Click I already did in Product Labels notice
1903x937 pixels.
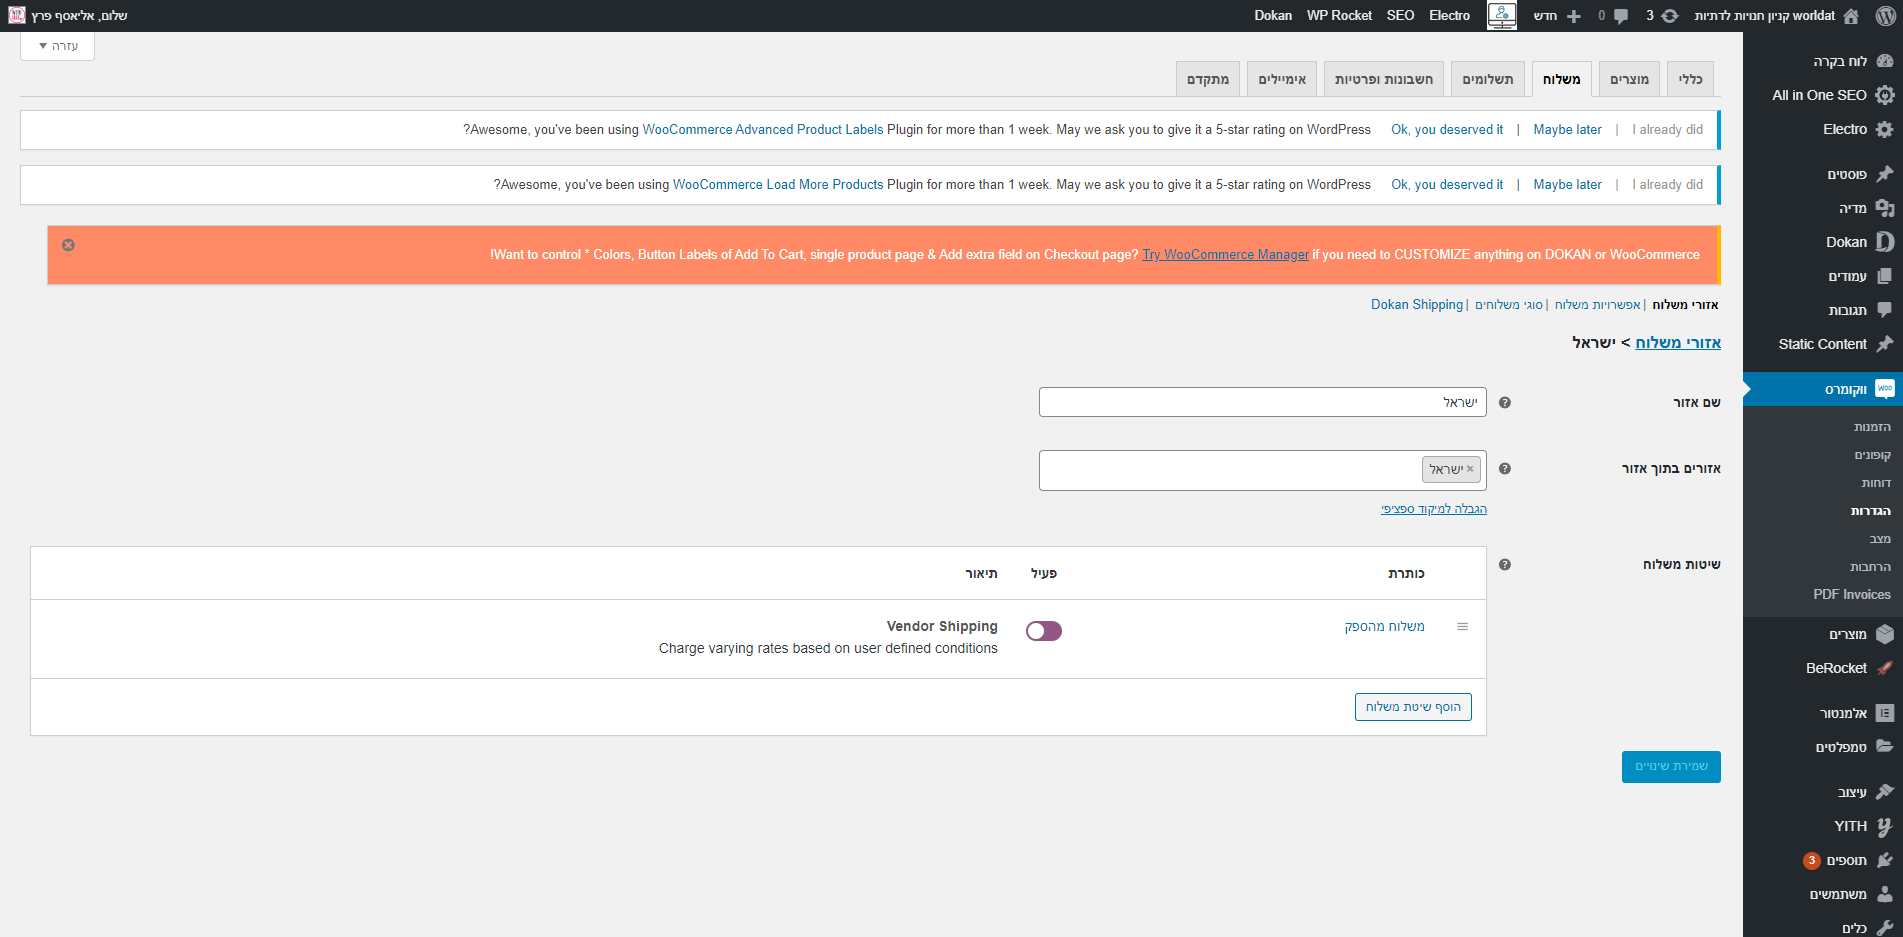pyautogui.click(x=1667, y=130)
